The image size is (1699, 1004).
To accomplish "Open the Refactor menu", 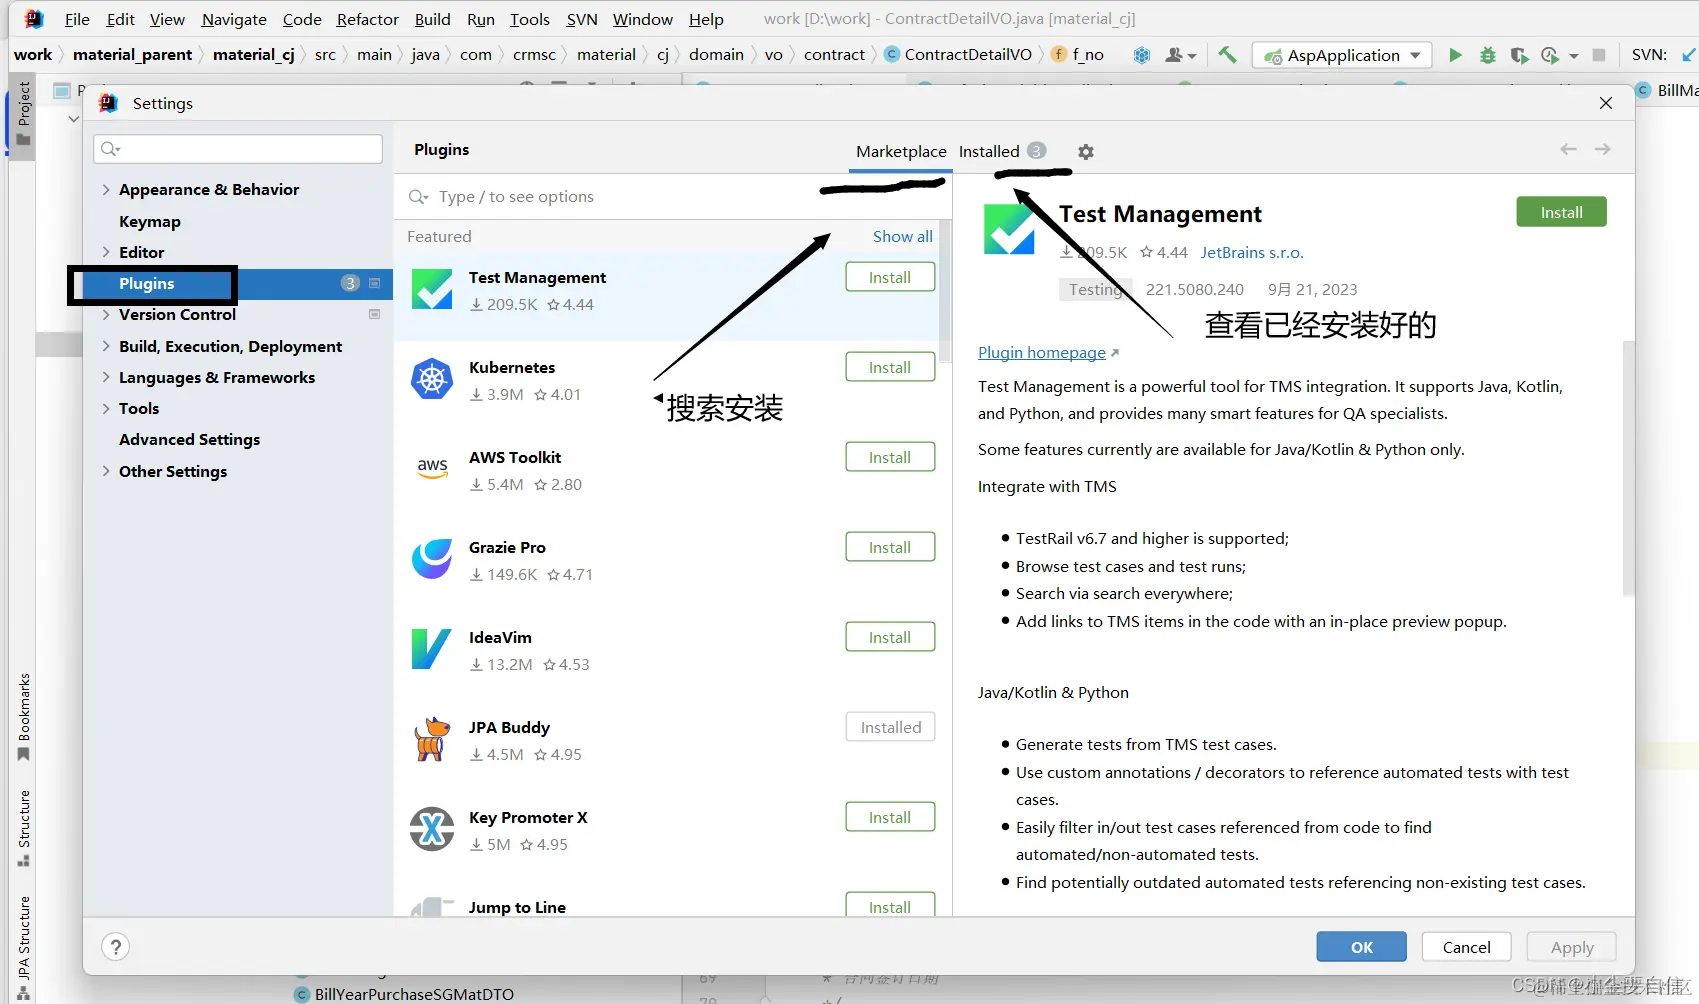I will pyautogui.click(x=367, y=19).
